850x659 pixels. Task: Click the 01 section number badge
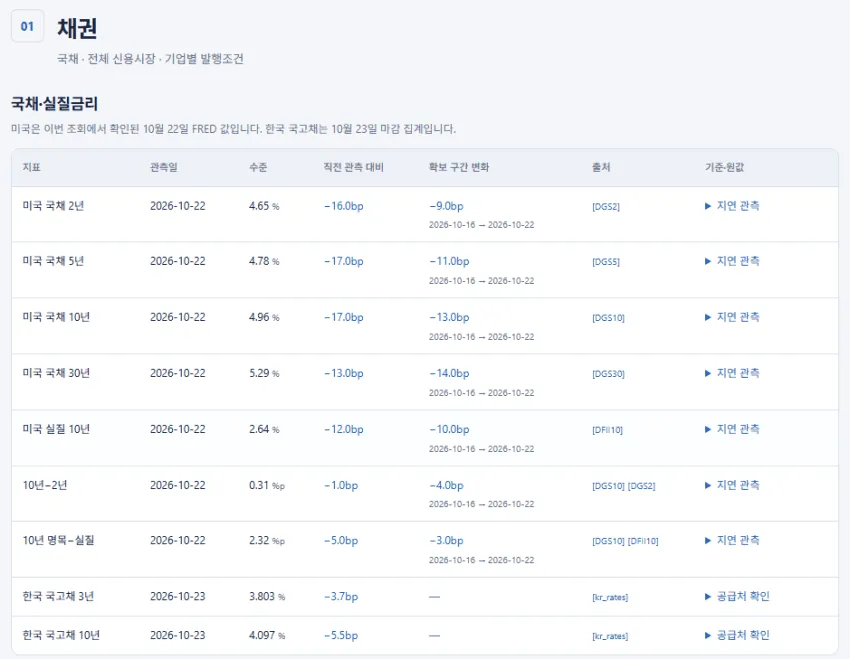pos(27,26)
